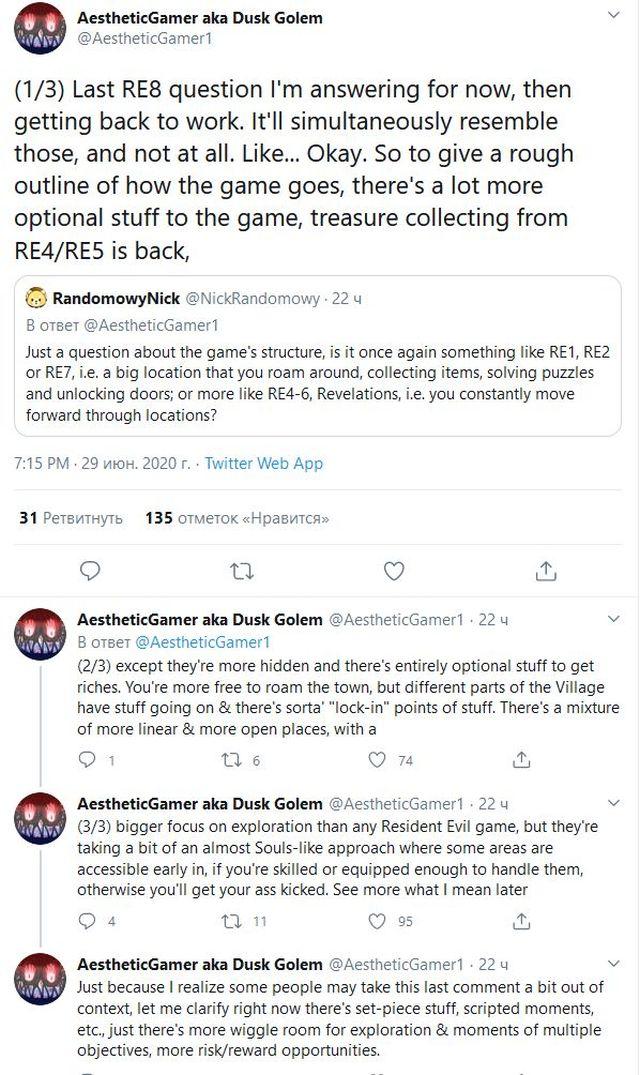
Task: Reply to the main (1/3) tweet
Action: coord(90,571)
